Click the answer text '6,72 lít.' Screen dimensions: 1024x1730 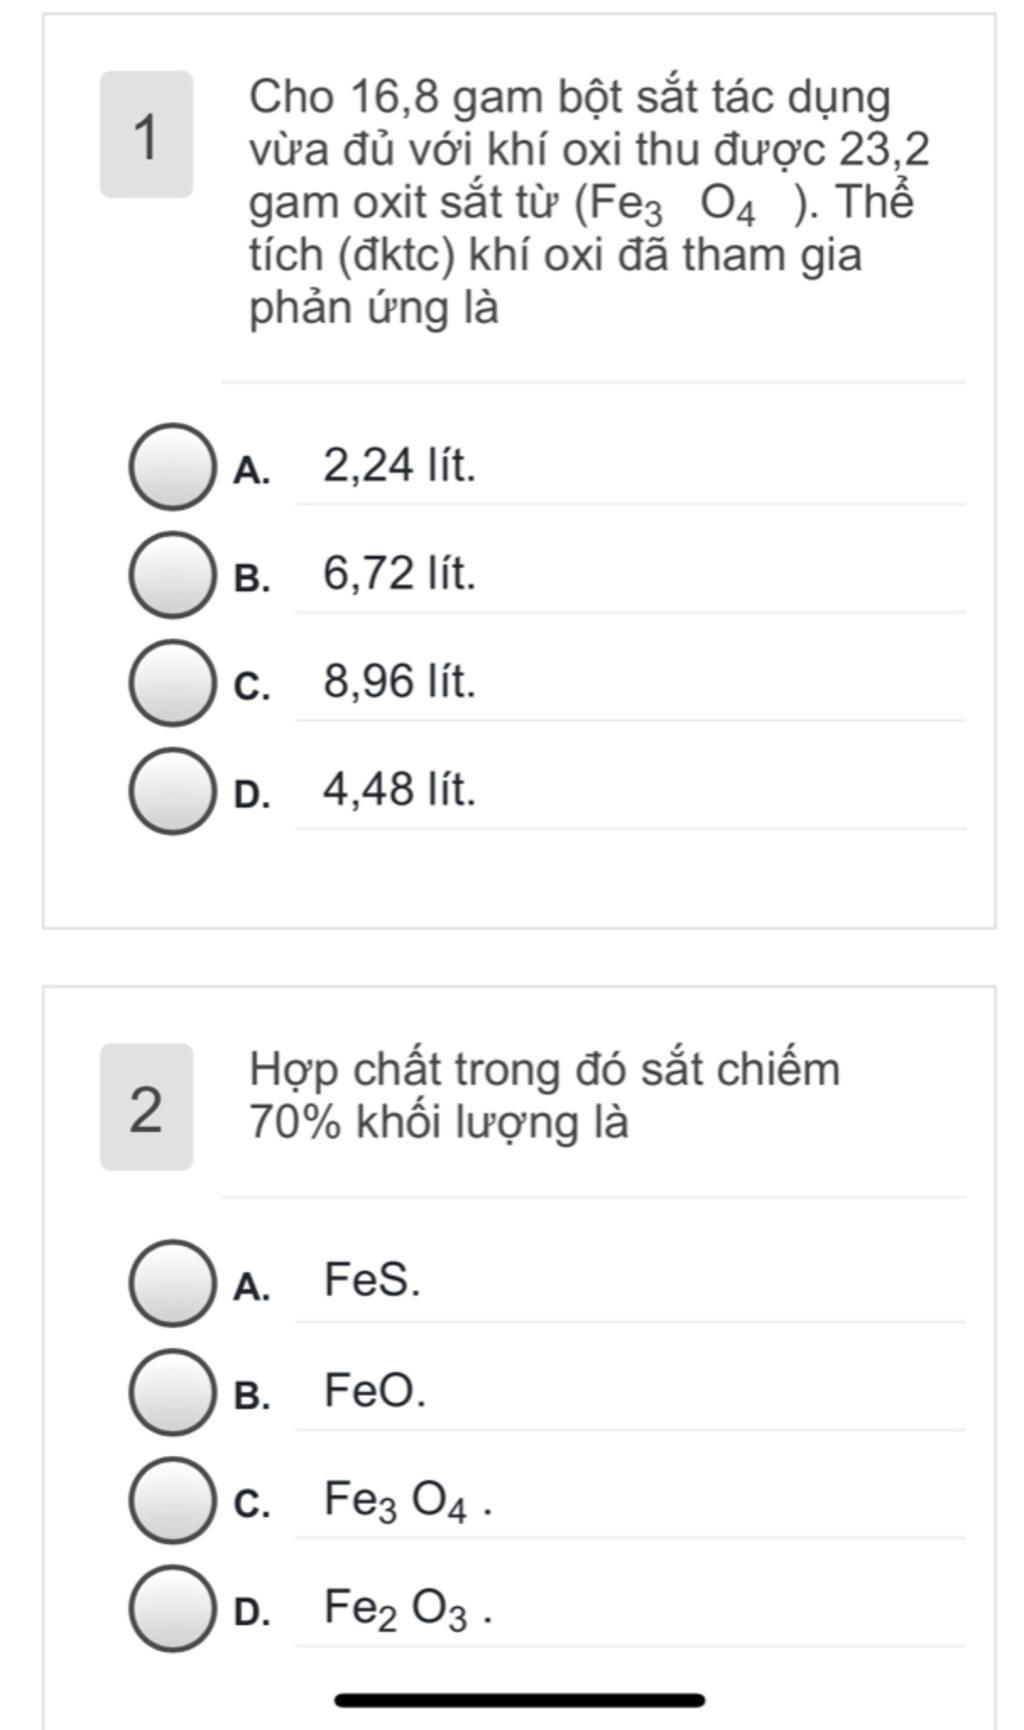(399, 574)
